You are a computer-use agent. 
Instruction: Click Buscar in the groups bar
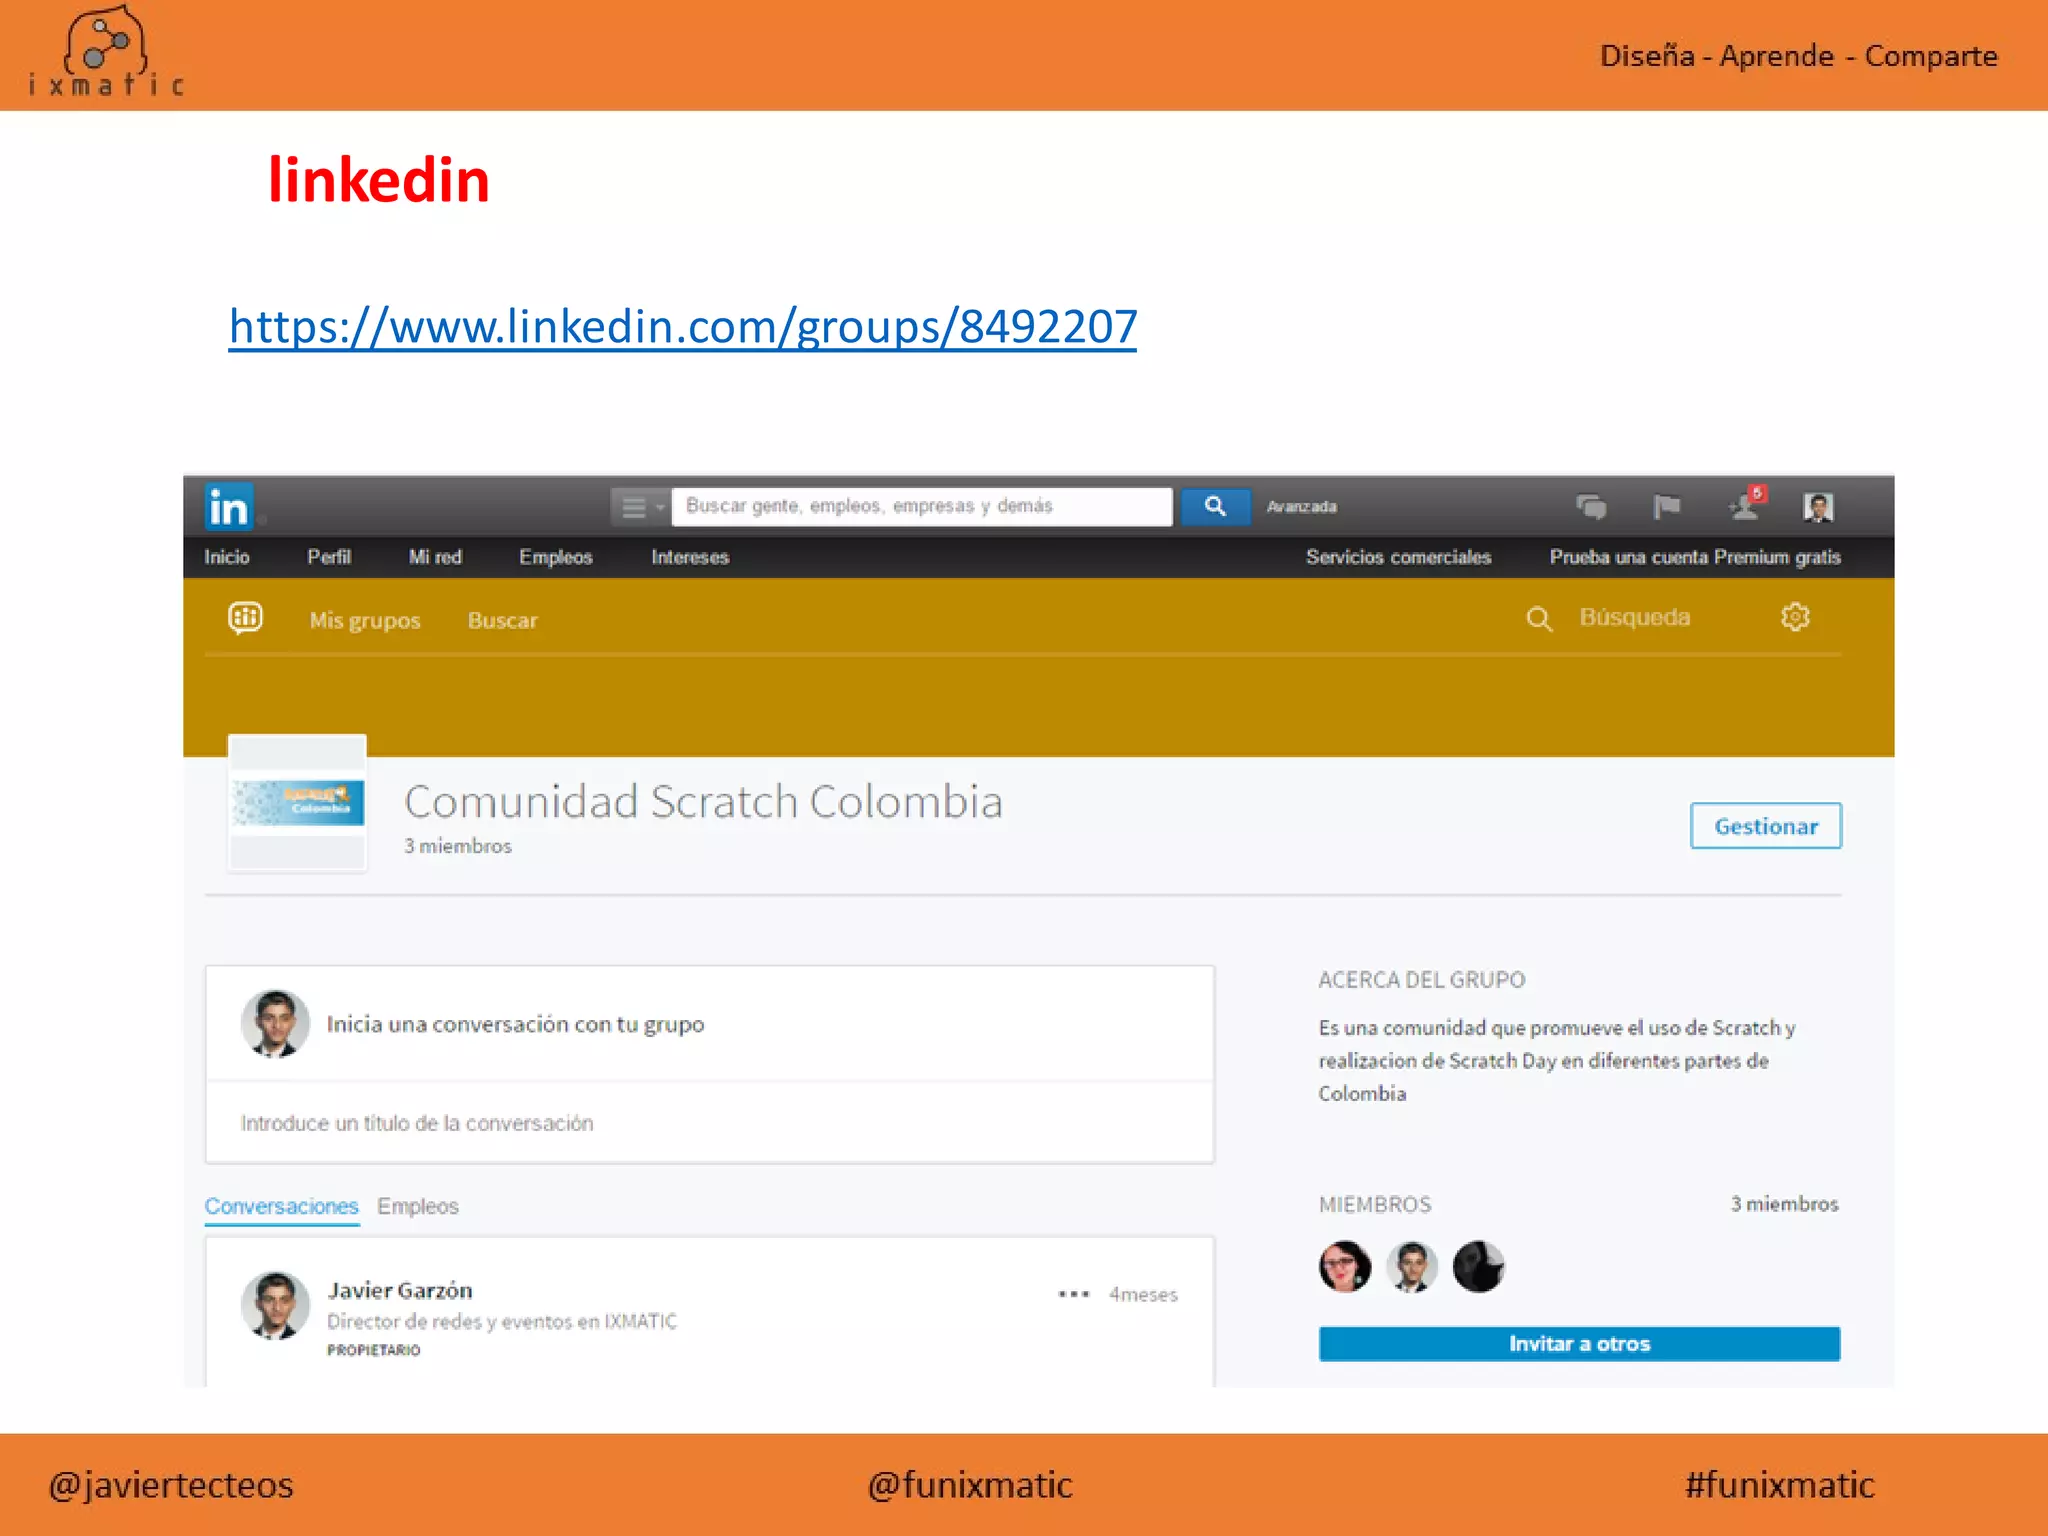pyautogui.click(x=503, y=620)
